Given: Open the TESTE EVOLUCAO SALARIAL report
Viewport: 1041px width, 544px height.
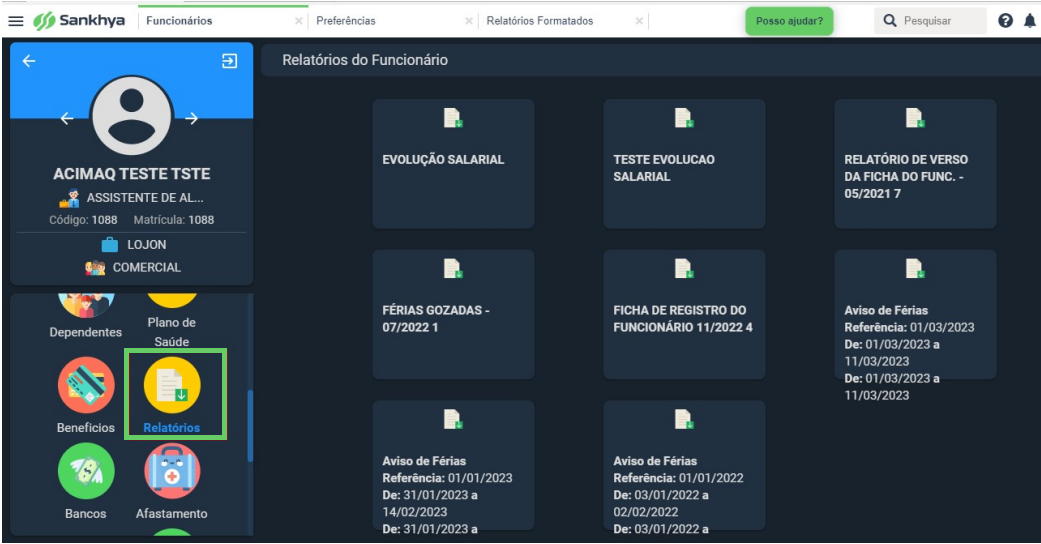Looking at the screenshot, I should click(684, 164).
